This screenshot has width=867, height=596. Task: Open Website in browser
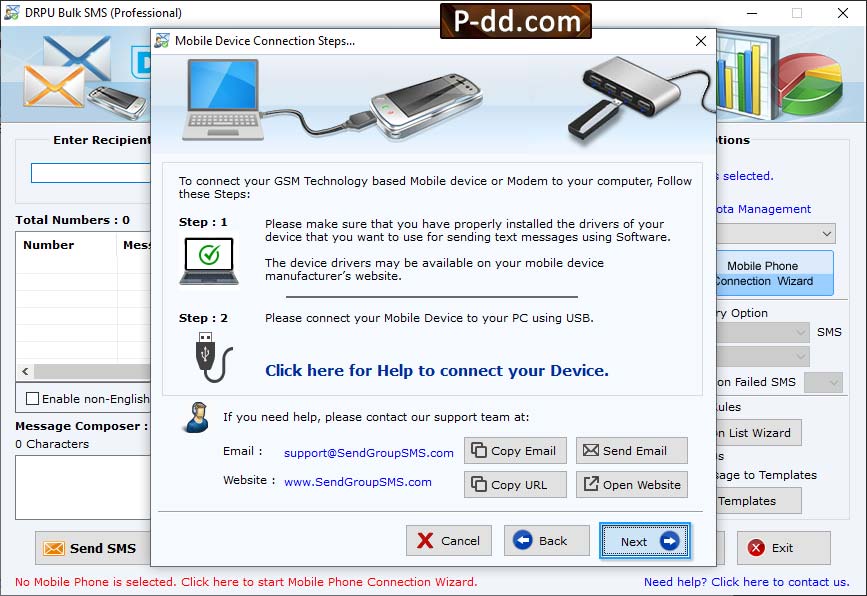coord(631,485)
